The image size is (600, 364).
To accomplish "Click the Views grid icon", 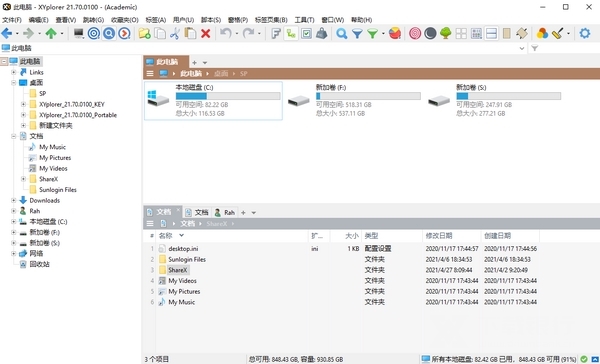I will point(476,34).
